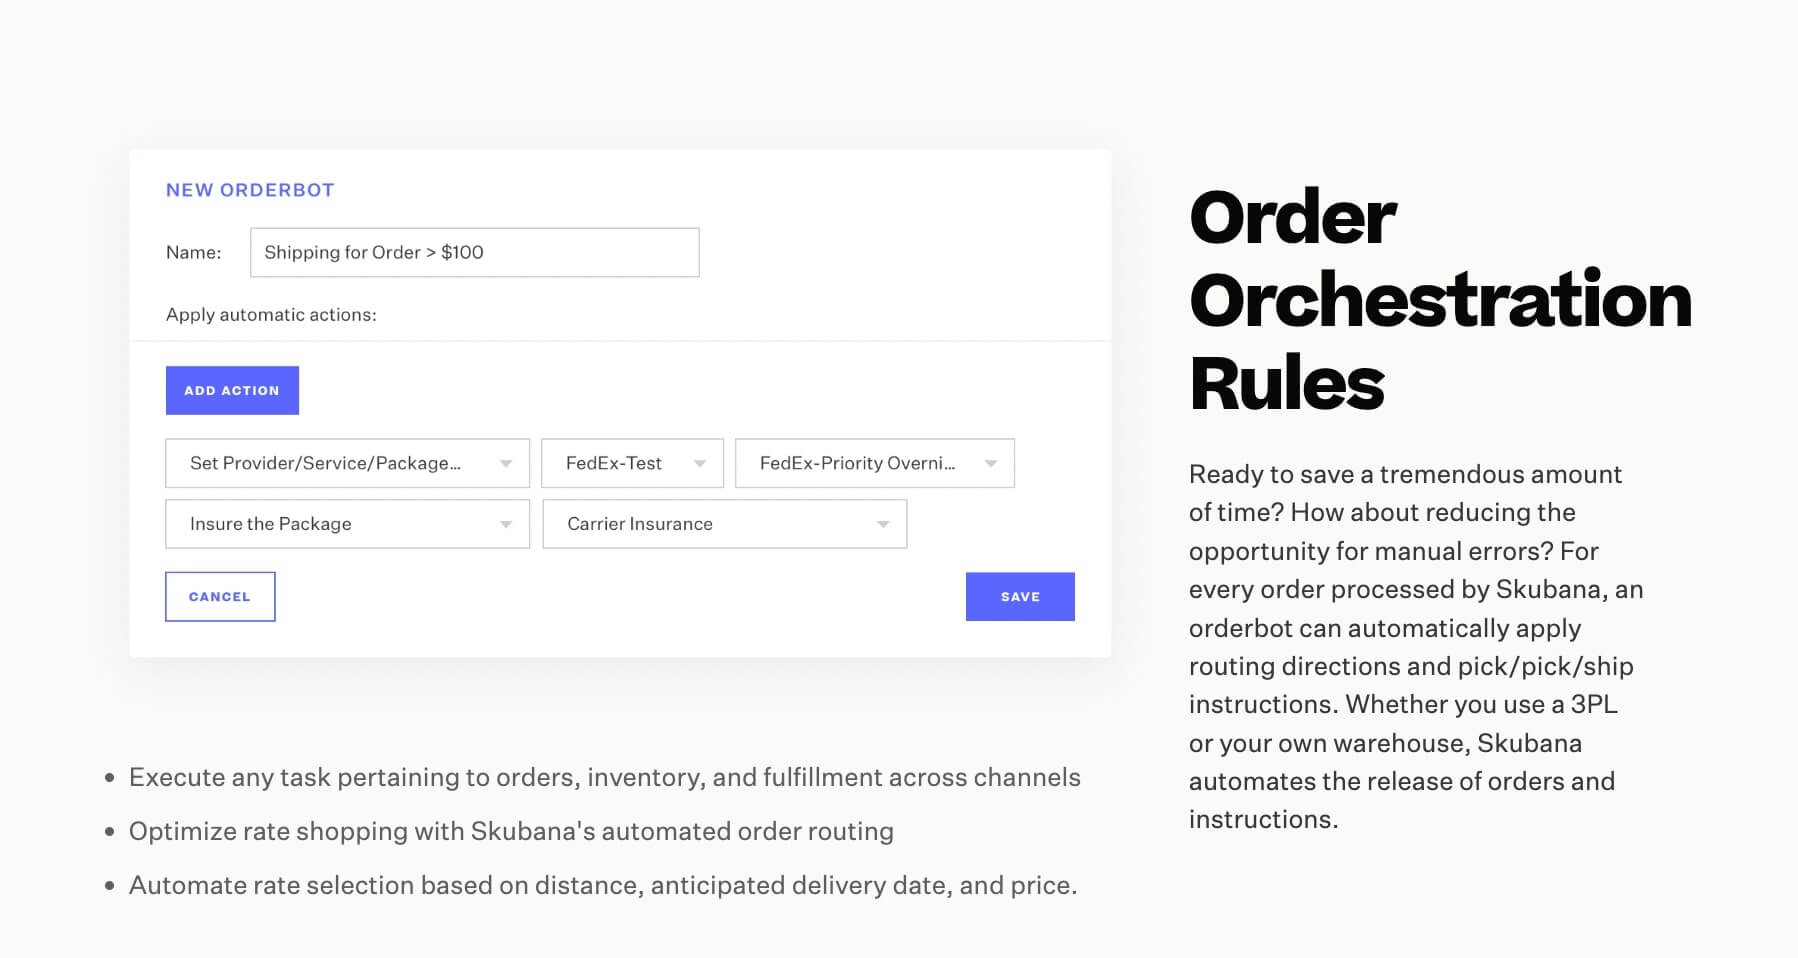Click the Apply automatic actions label
This screenshot has width=1798, height=958.
tap(270, 314)
